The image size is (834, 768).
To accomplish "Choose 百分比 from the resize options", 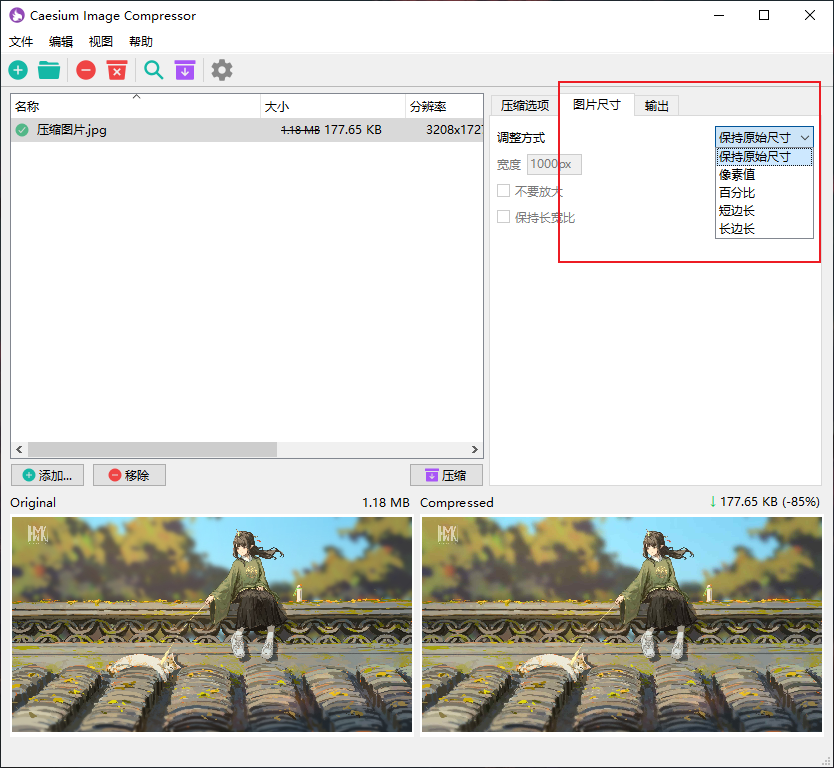I will [737, 193].
